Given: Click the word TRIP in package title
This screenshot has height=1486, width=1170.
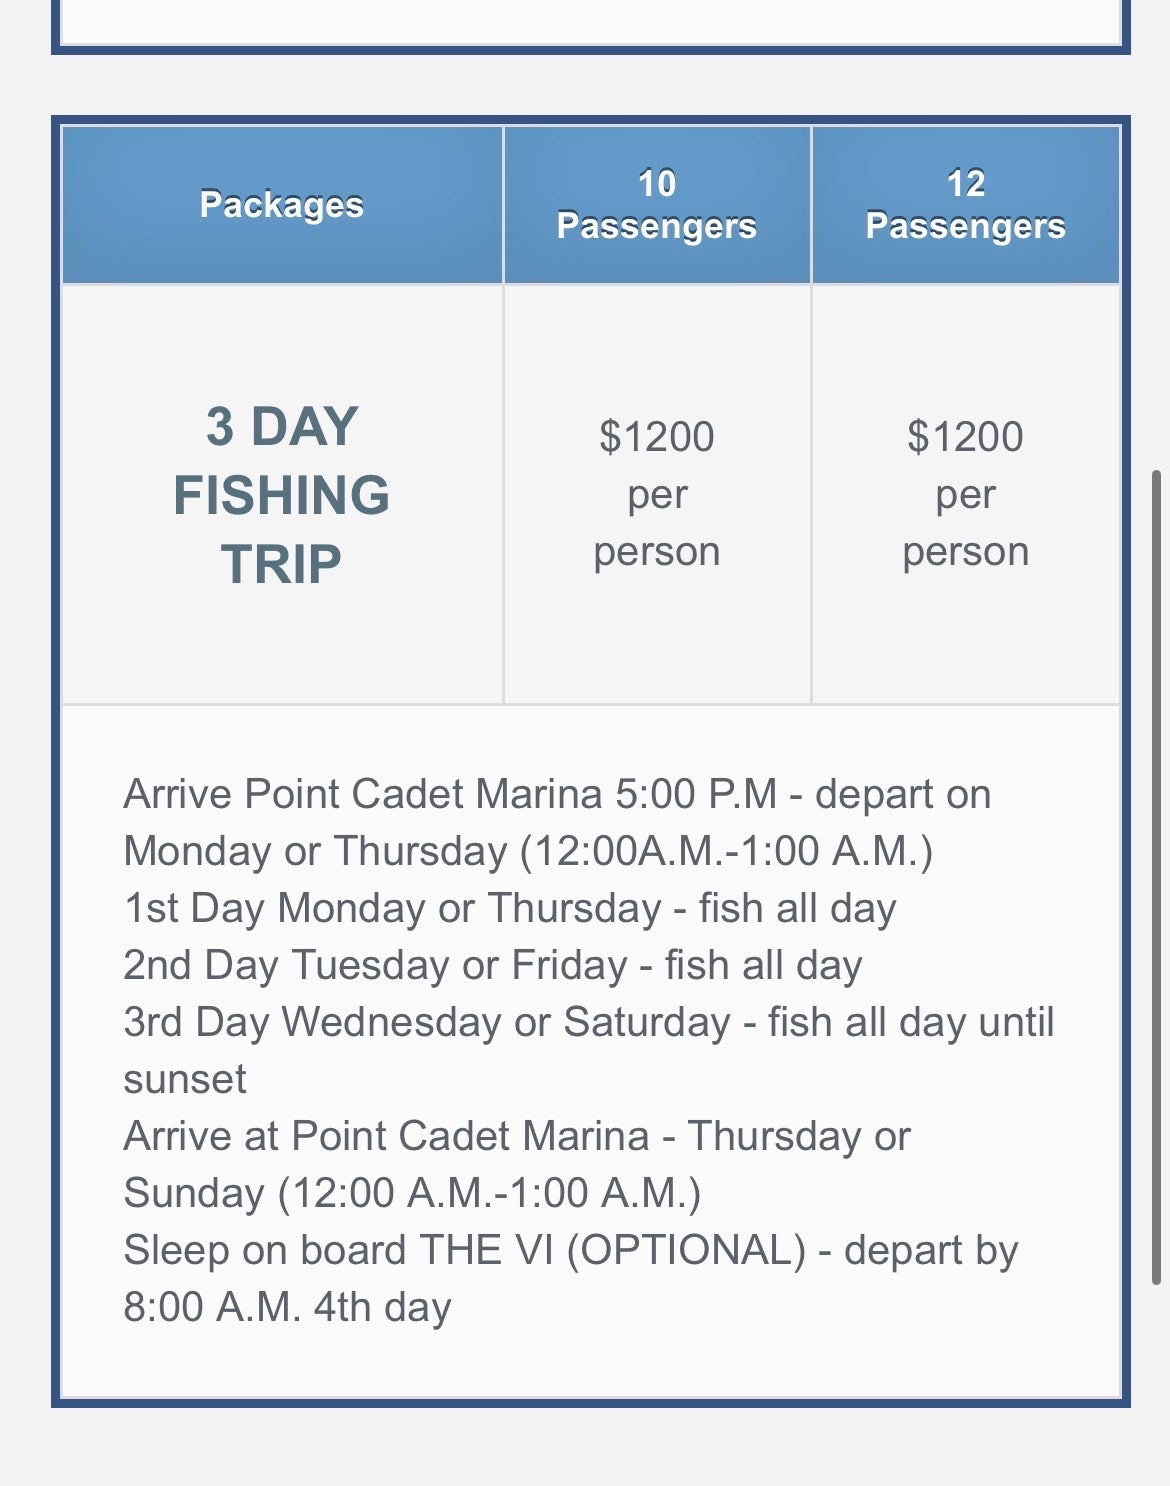Looking at the screenshot, I should pyautogui.click(x=281, y=564).
